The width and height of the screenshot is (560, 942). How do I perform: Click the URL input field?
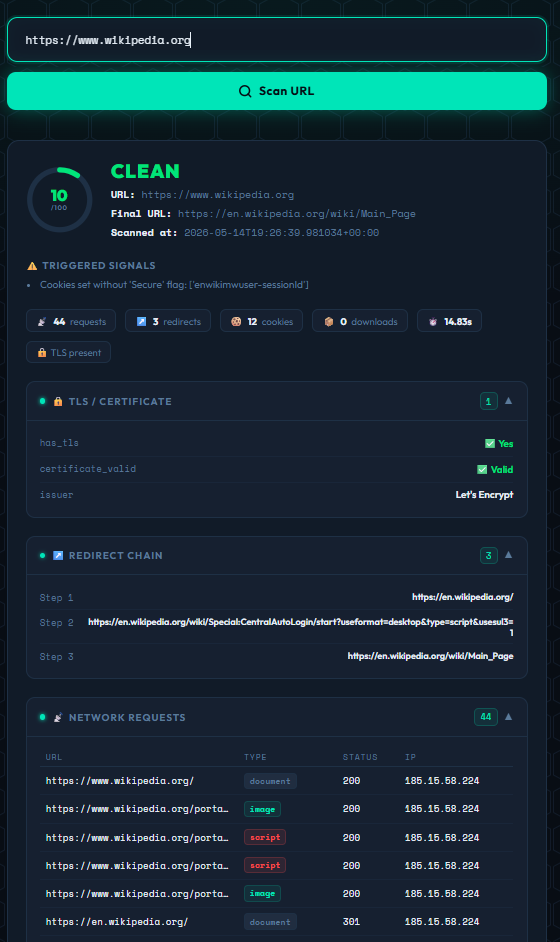coord(277,40)
